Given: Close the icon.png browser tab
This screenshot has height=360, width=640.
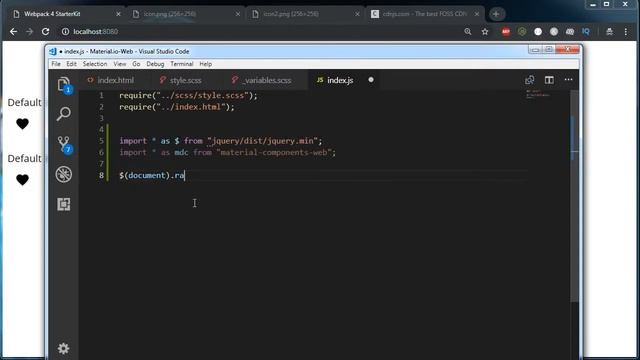Looking at the screenshot, I should pos(238,14).
